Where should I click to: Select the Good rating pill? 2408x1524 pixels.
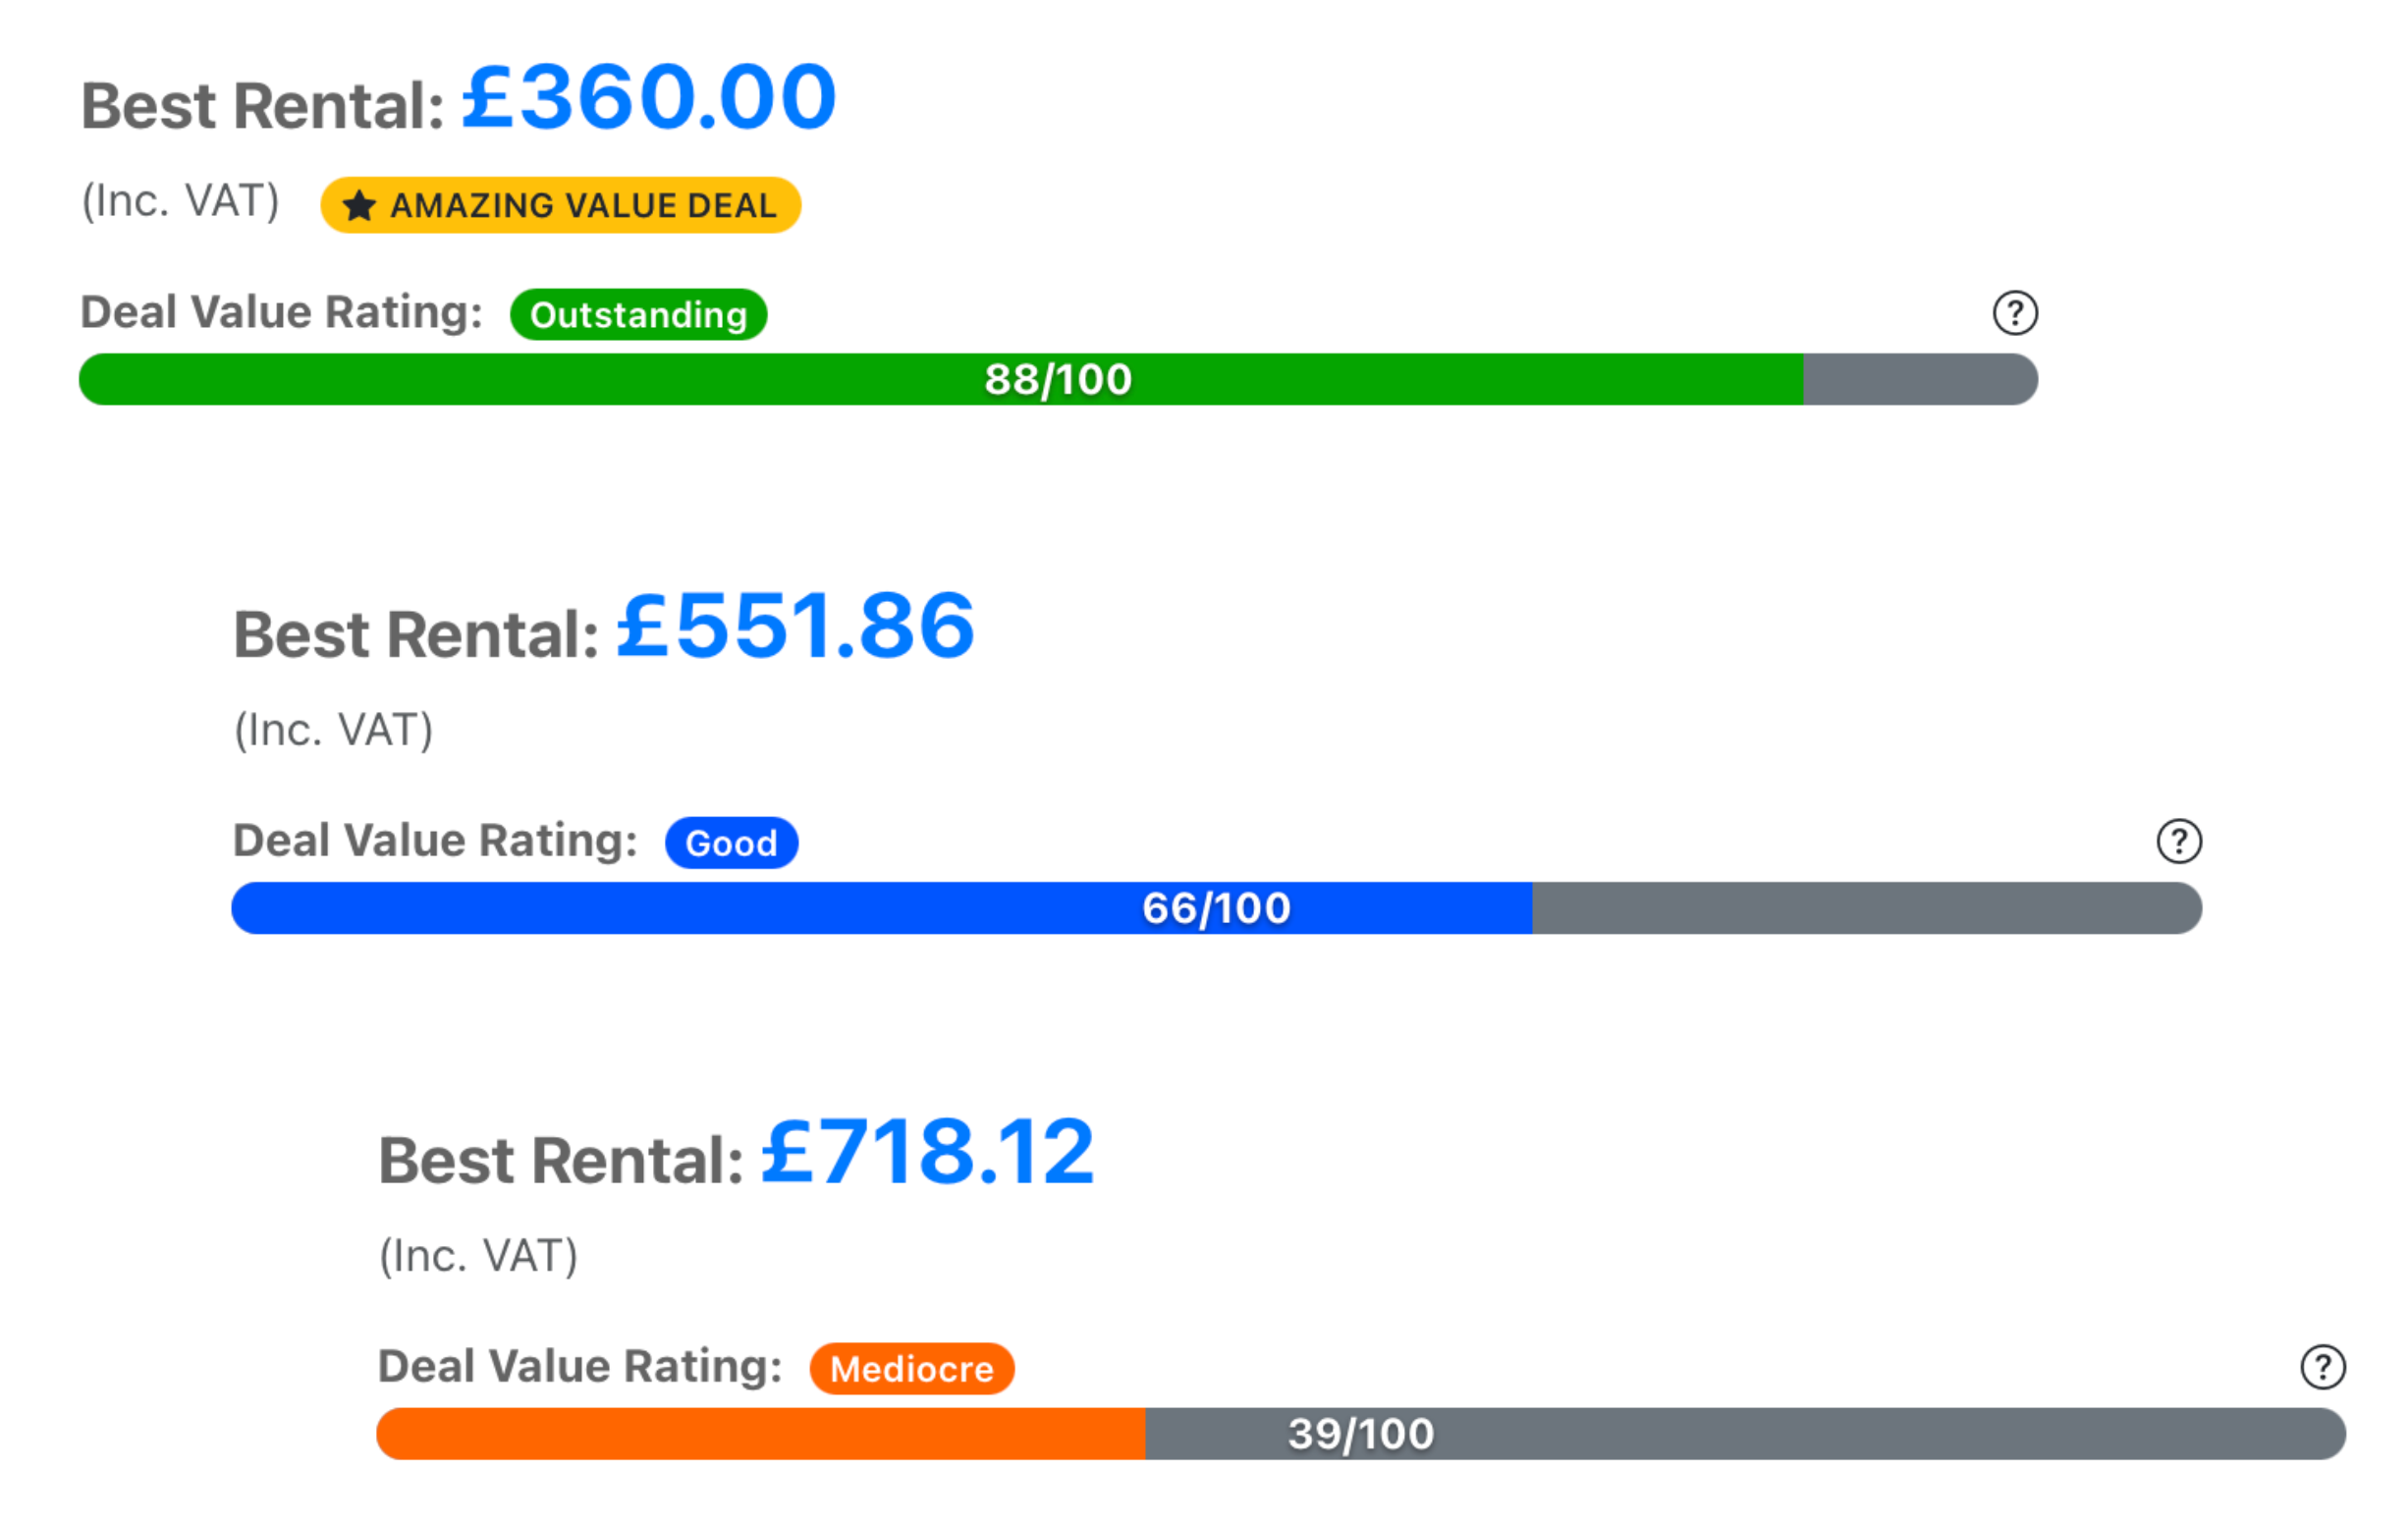point(732,842)
